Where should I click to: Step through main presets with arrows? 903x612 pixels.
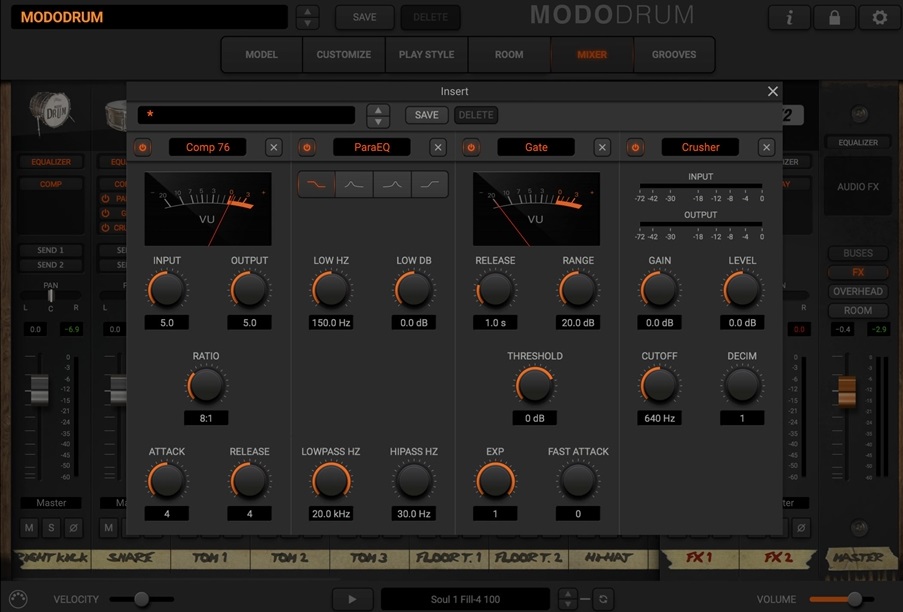[x=308, y=17]
